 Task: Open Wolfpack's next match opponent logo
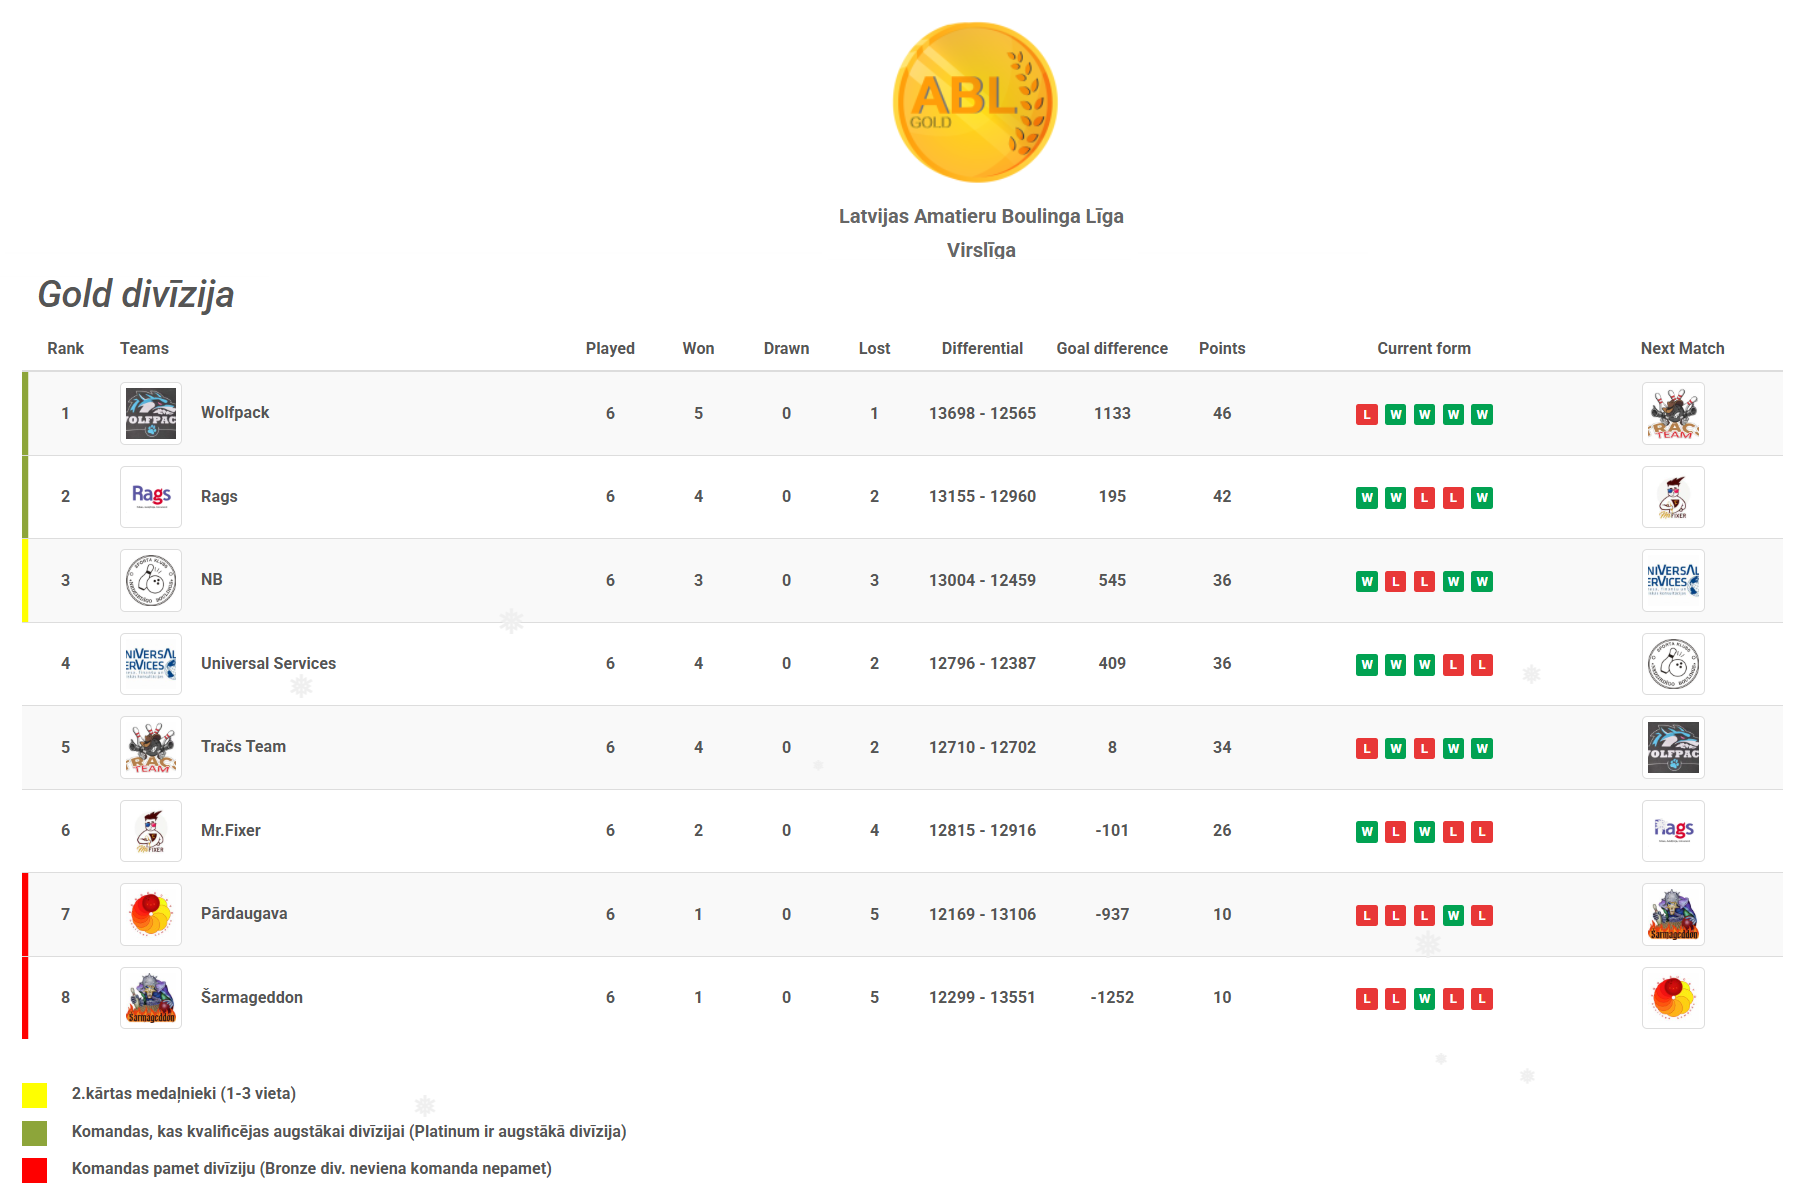tap(1673, 413)
